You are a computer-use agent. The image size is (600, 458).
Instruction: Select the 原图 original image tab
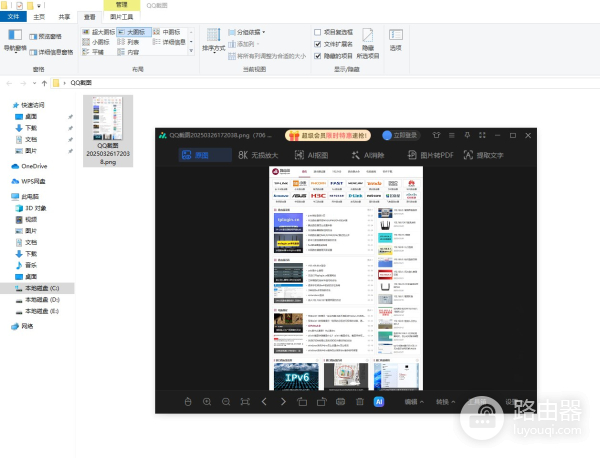(205, 155)
